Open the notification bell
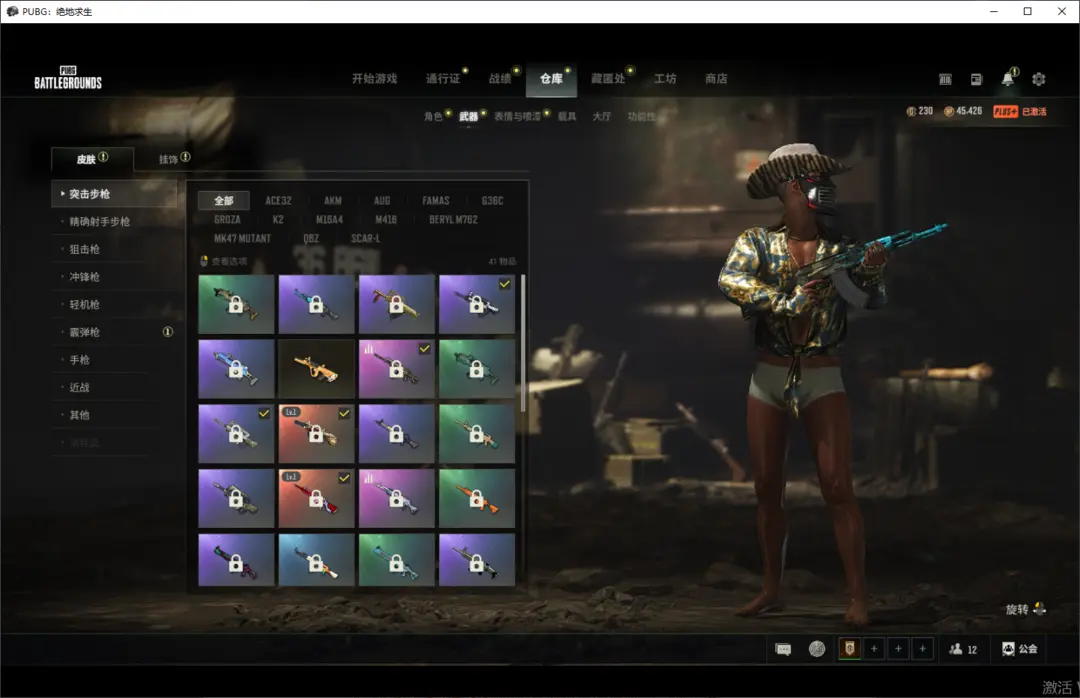The width and height of the screenshot is (1080, 698). coord(1008,79)
